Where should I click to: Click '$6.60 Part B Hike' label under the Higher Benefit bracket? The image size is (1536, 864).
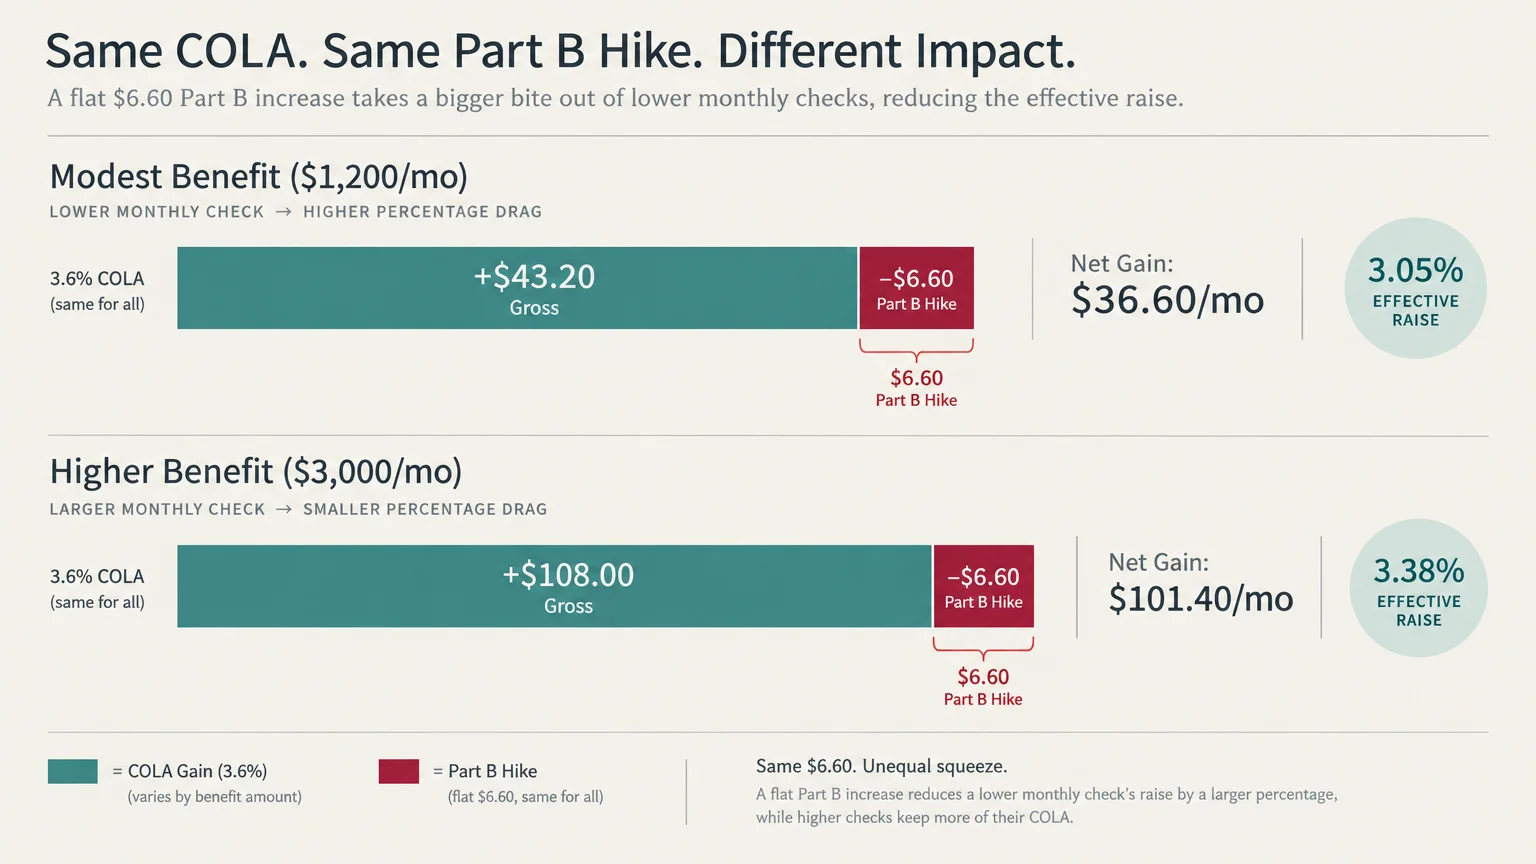983,687
